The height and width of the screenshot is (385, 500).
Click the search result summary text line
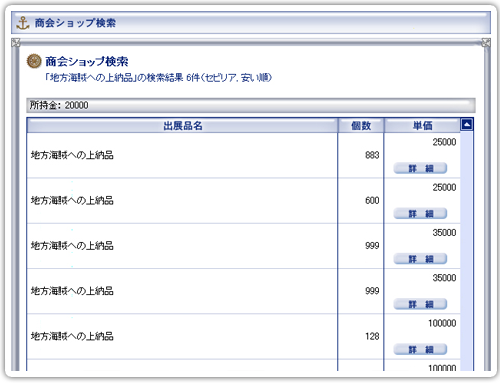[159, 78]
